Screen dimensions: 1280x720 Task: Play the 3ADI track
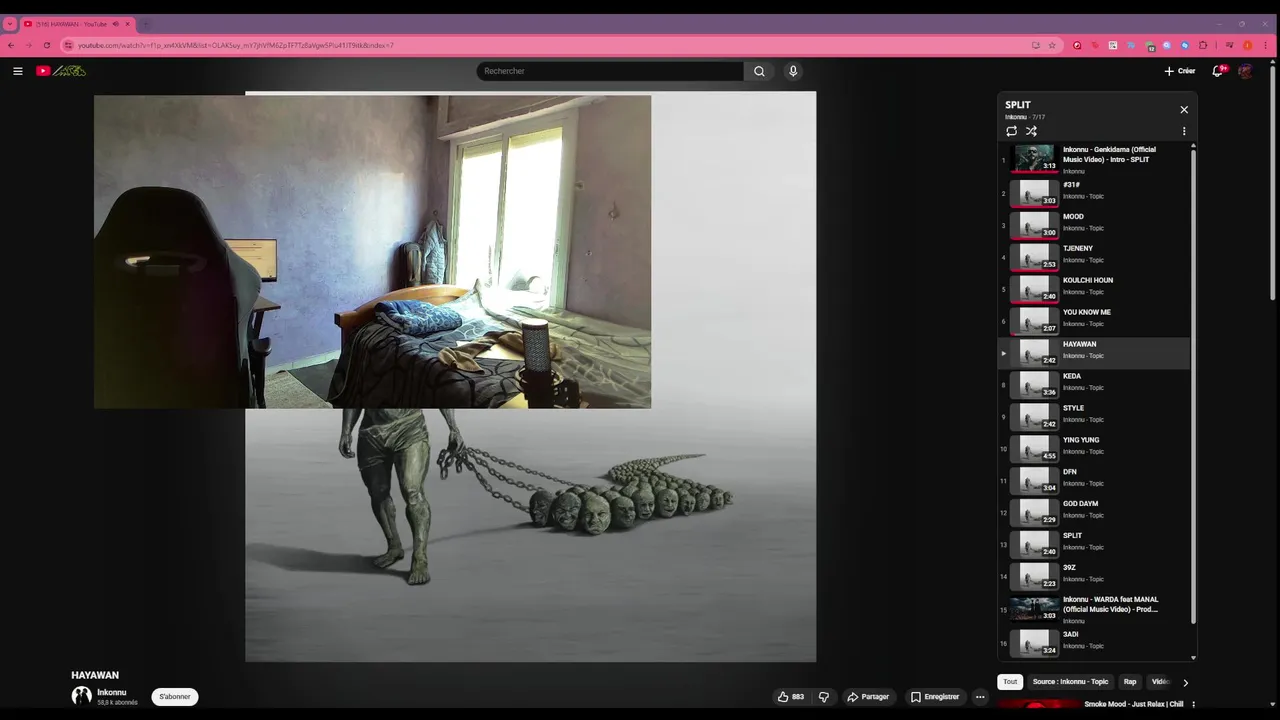(x=1094, y=643)
